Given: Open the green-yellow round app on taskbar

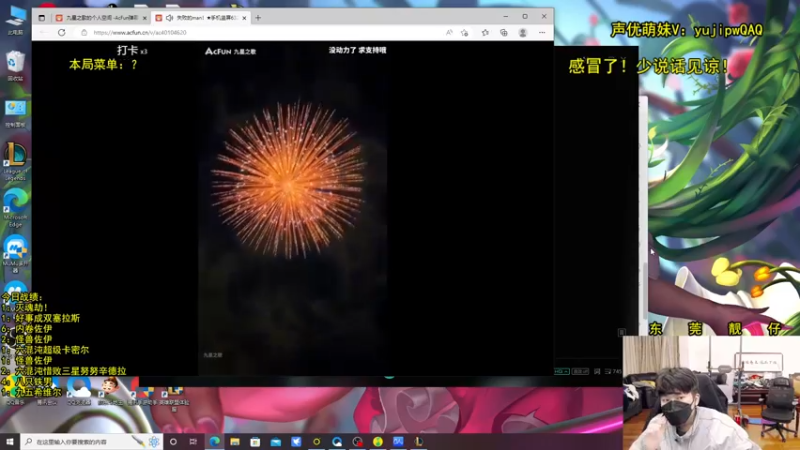Looking at the screenshot, I should [x=378, y=441].
